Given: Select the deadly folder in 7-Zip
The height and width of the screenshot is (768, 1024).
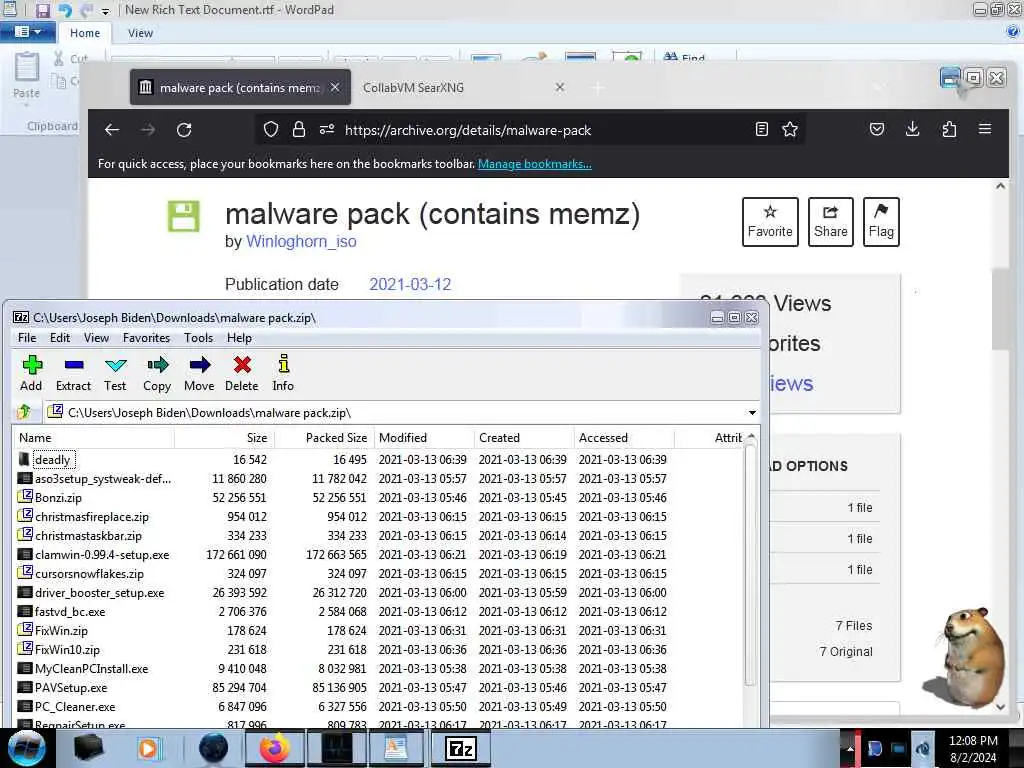Looking at the screenshot, I should 52,460.
